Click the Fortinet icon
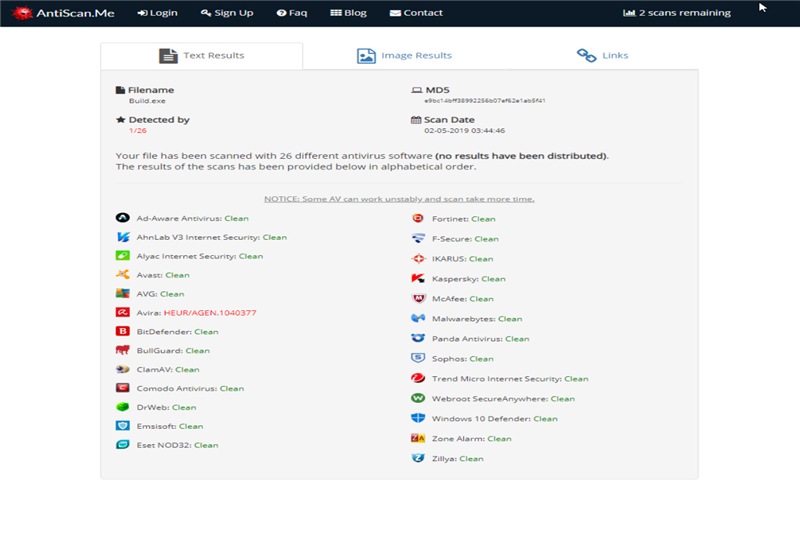The width and height of the screenshot is (800, 549). [418, 218]
